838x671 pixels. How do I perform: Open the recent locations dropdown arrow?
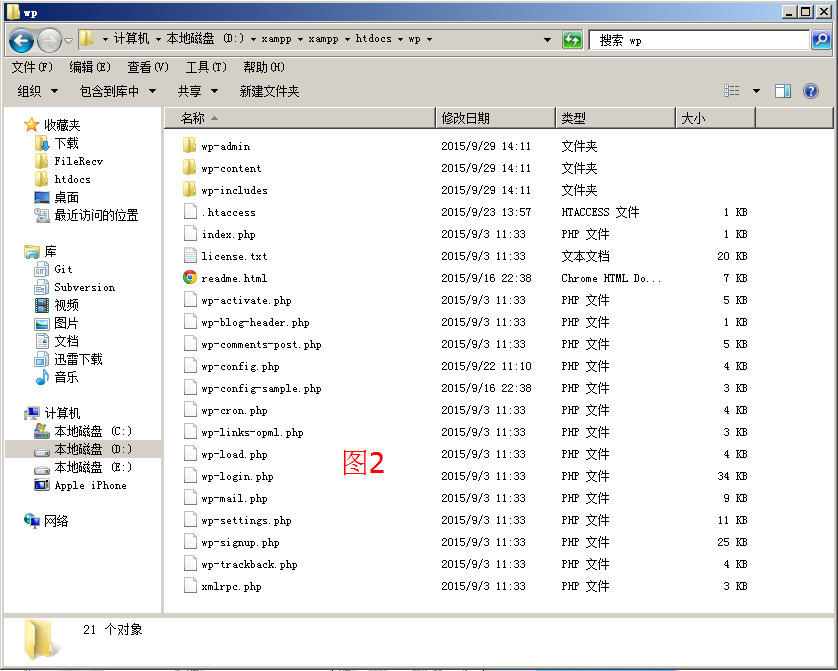(x=68, y=41)
